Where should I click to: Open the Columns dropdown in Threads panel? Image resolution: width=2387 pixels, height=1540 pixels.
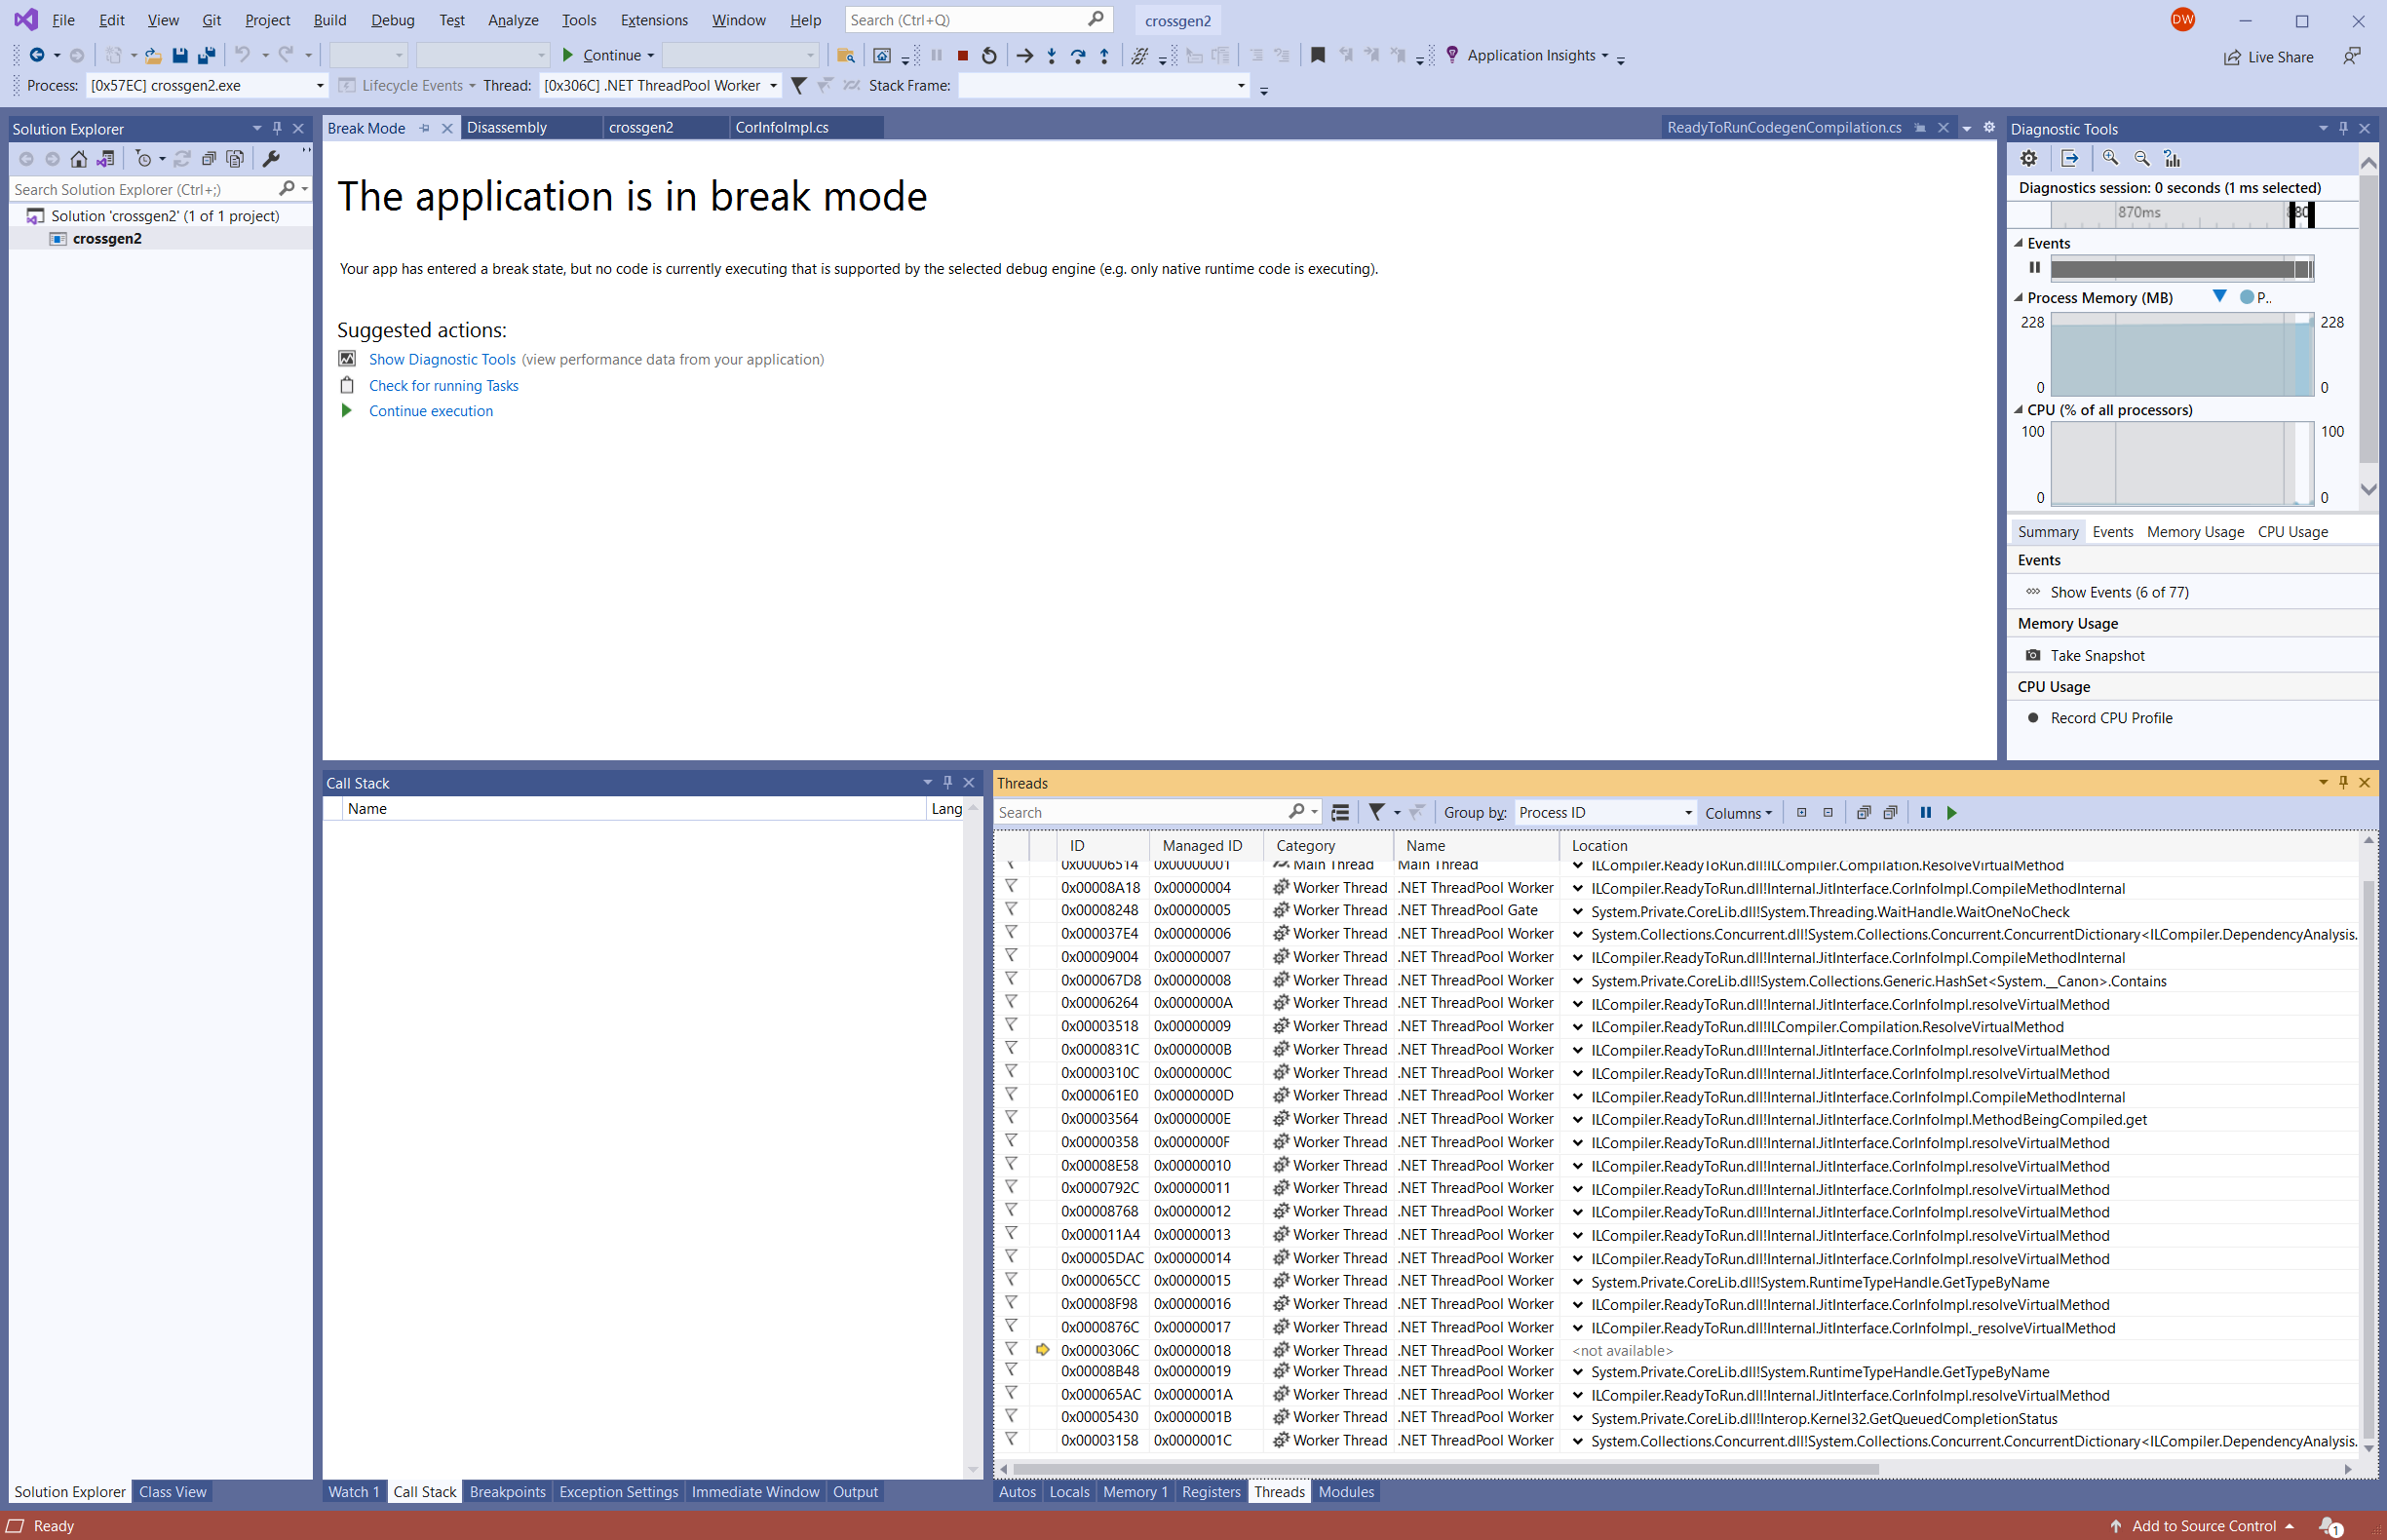click(x=1738, y=814)
